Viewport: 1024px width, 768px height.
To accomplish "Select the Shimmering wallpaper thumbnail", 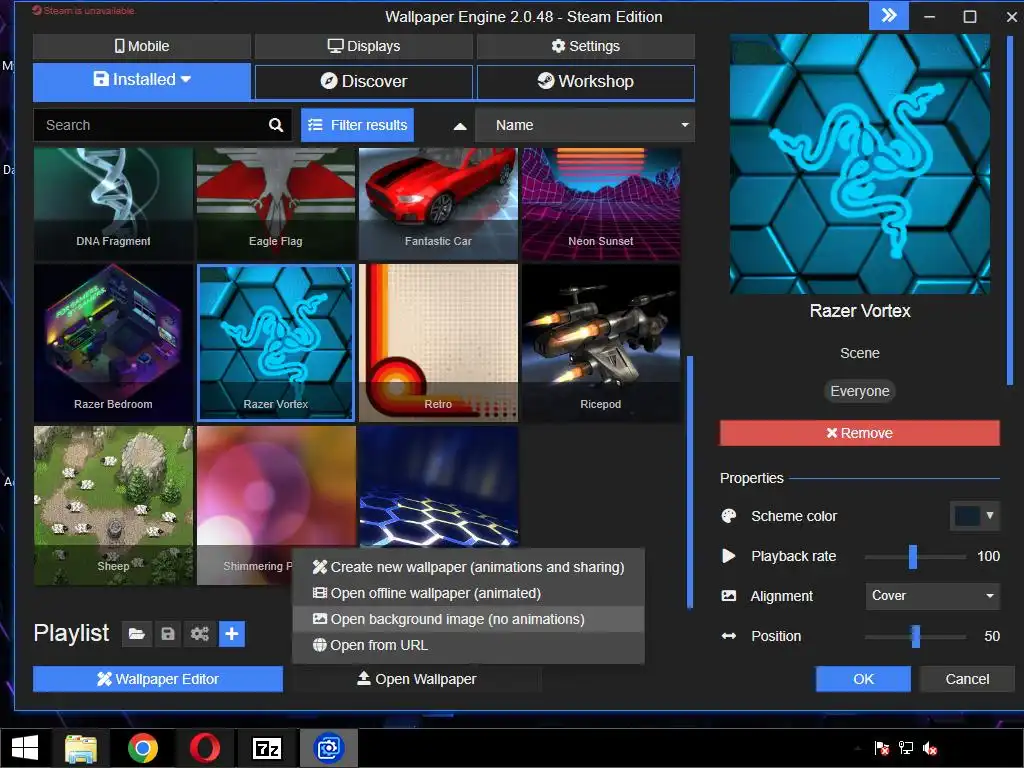I will [x=276, y=487].
